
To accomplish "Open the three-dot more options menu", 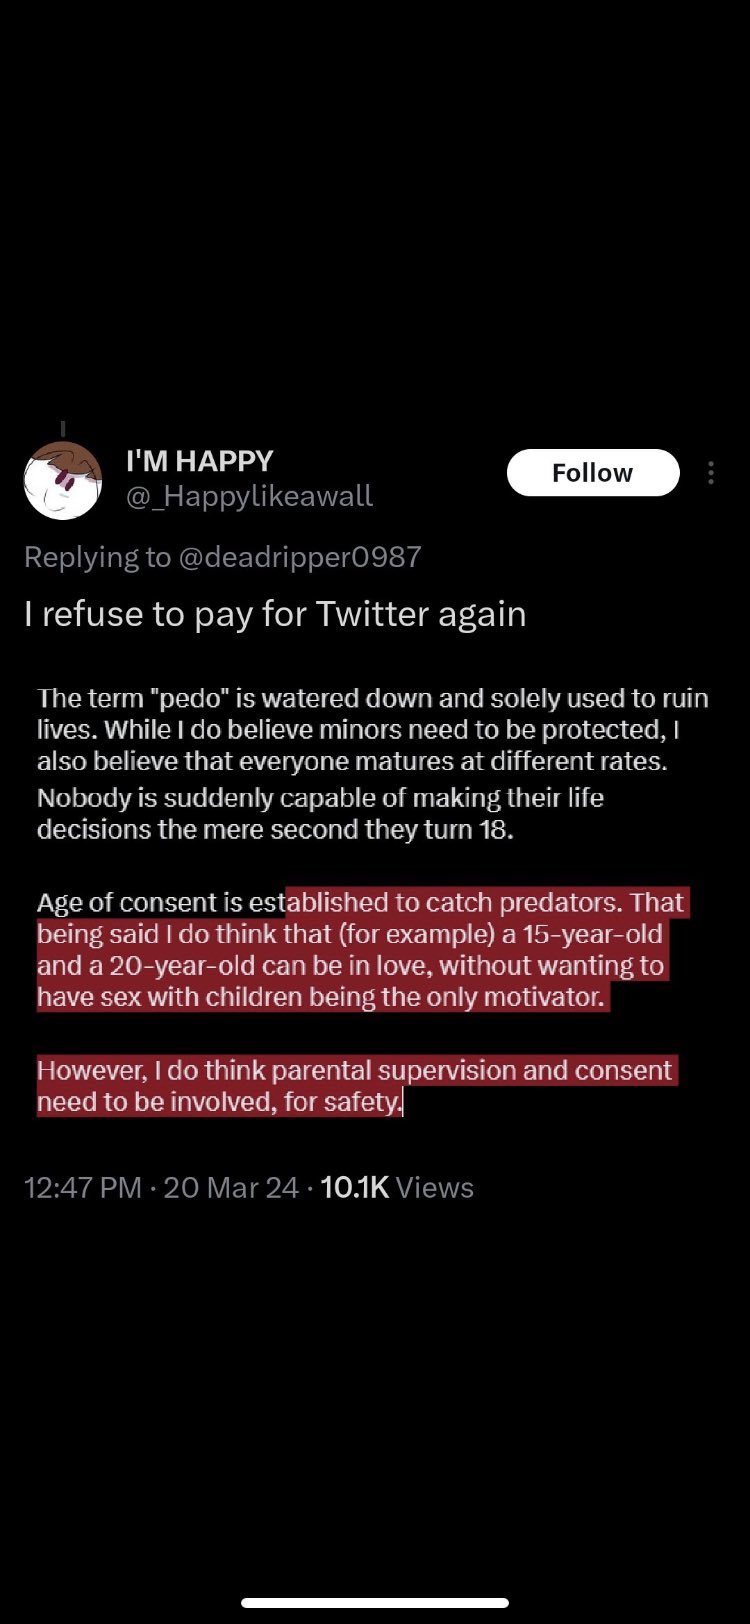I will [x=710, y=473].
